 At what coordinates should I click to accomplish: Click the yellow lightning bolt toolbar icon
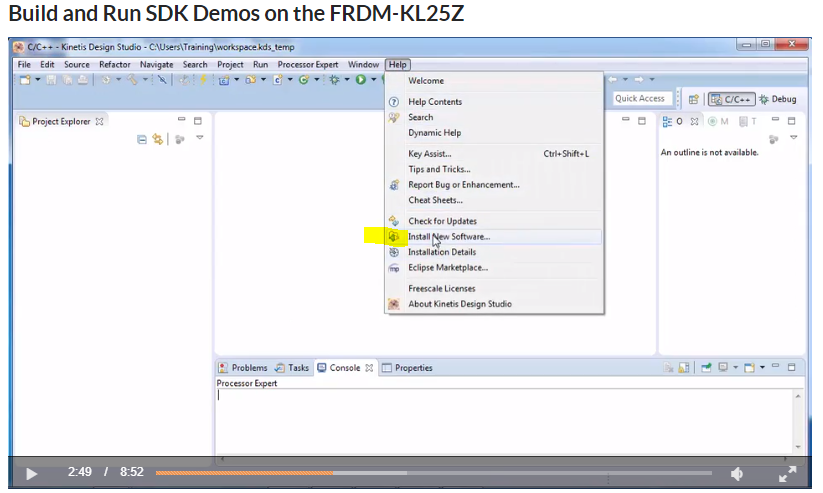(x=203, y=80)
